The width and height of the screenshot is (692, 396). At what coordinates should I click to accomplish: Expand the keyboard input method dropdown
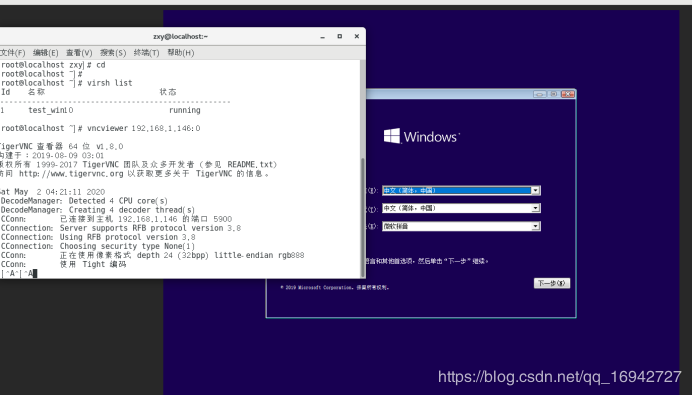[535, 226]
